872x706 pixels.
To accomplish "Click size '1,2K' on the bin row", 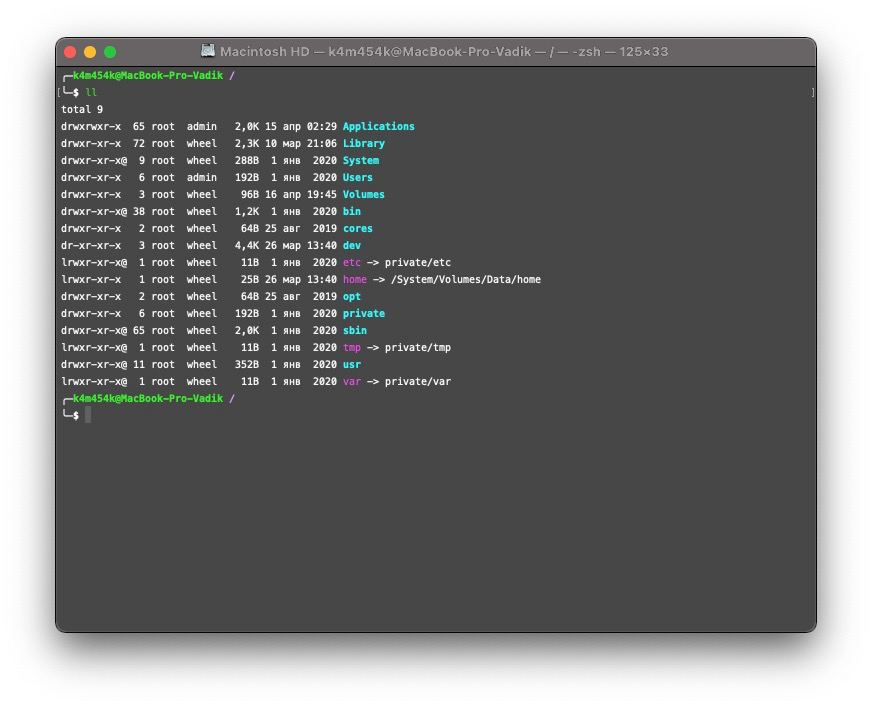I will point(246,211).
